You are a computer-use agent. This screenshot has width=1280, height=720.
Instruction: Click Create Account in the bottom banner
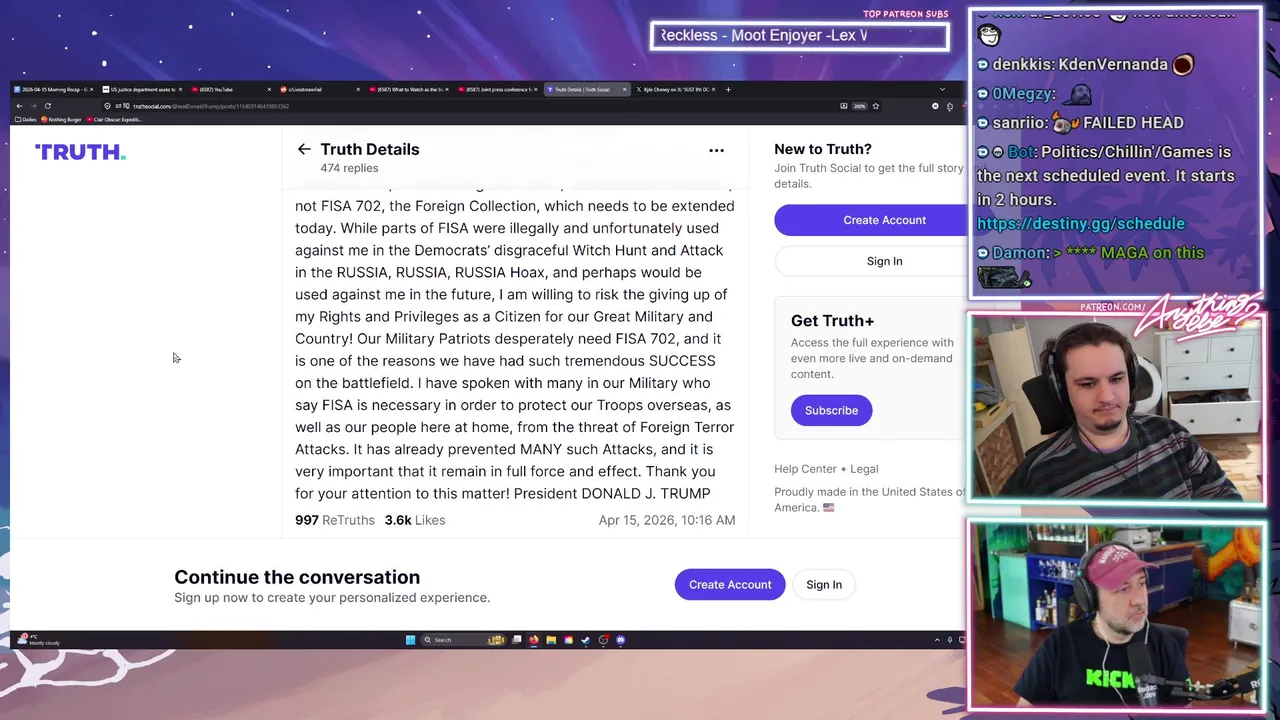(730, 585)
